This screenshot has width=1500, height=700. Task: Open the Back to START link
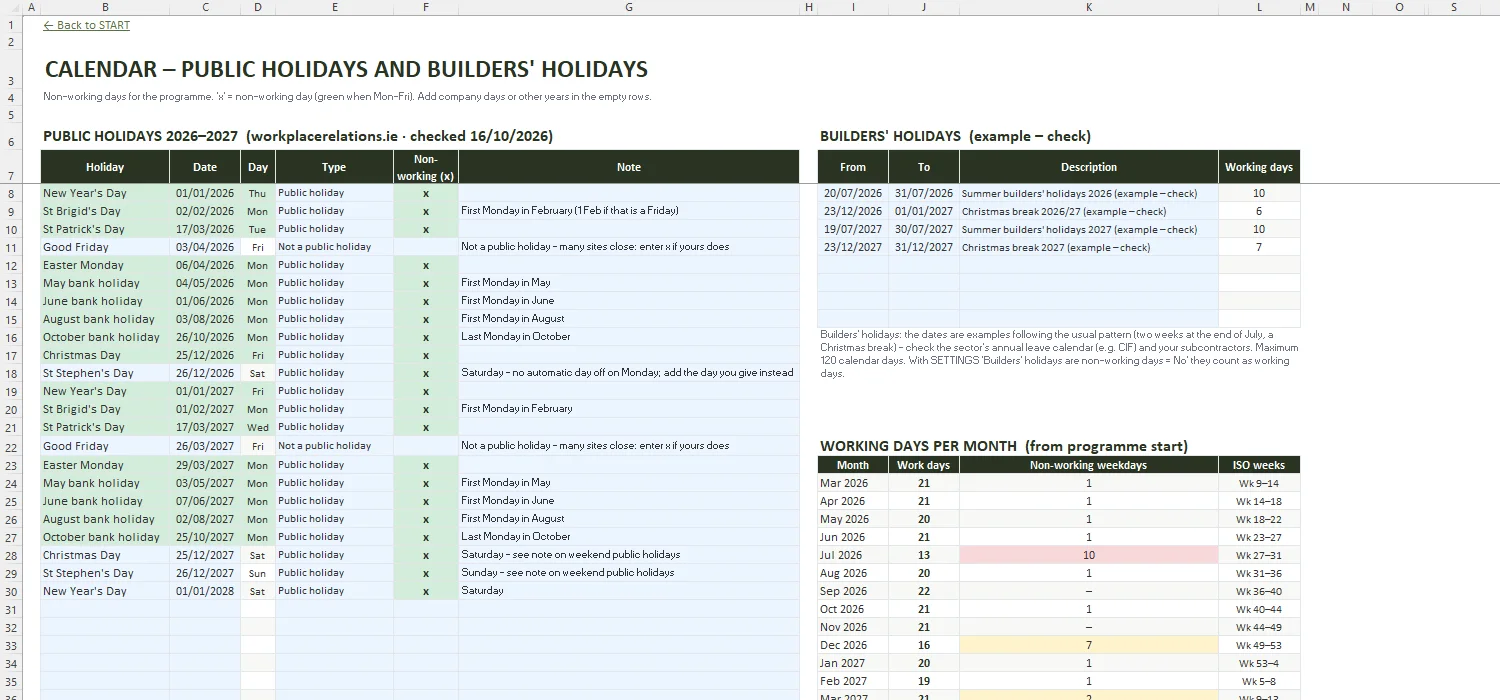tap(87, 25)
